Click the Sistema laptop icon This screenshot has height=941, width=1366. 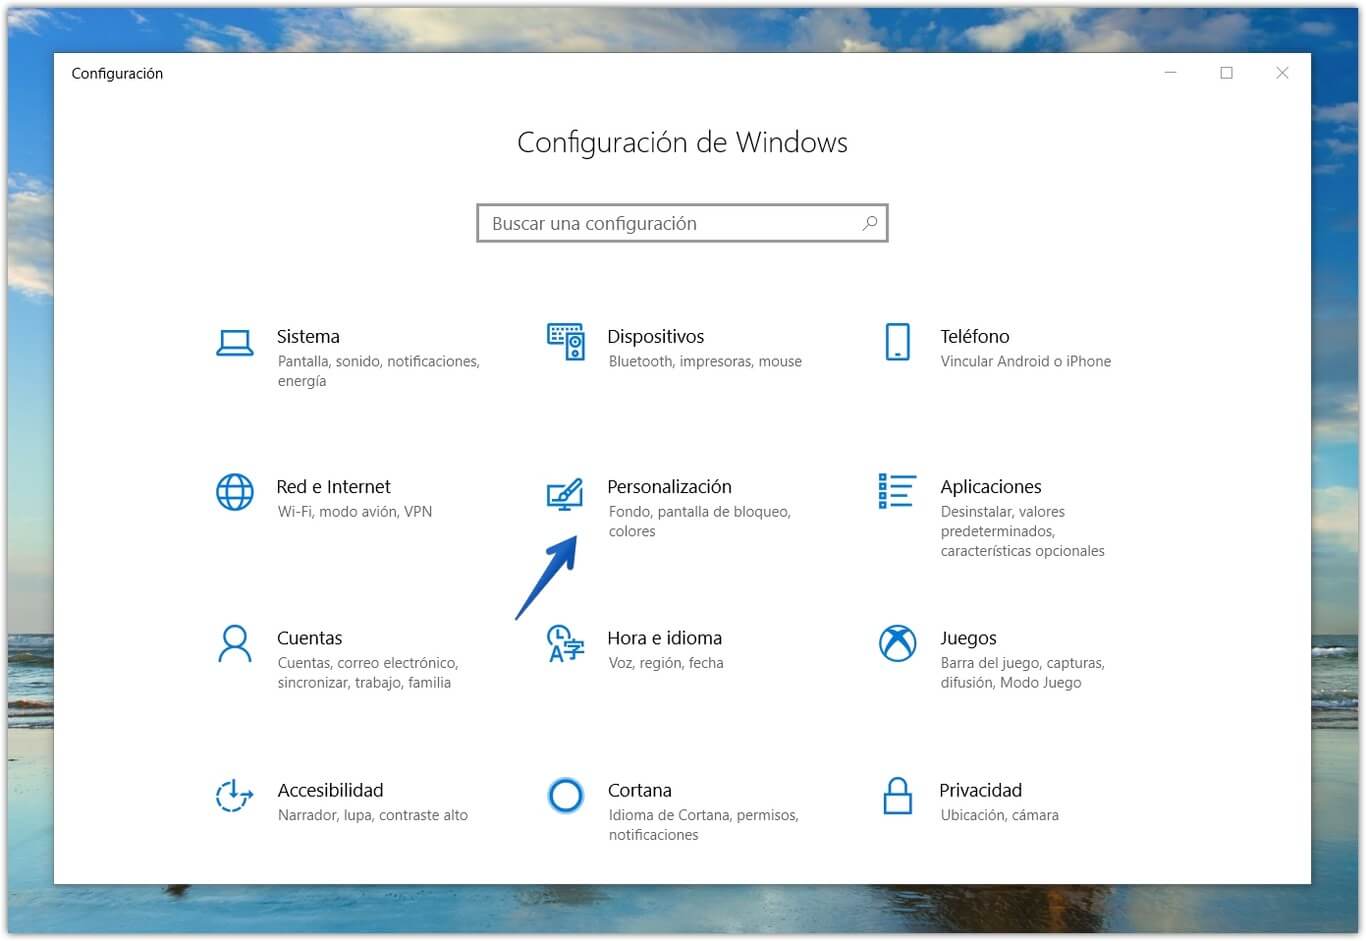click(235, 343)
